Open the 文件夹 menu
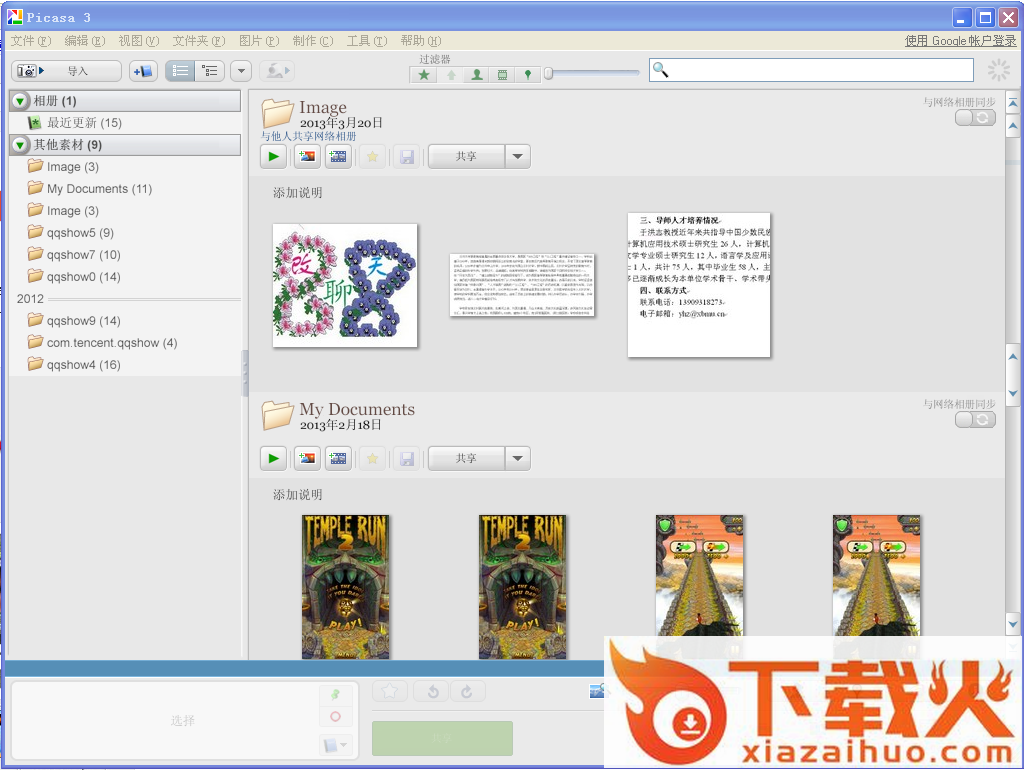 198,41
